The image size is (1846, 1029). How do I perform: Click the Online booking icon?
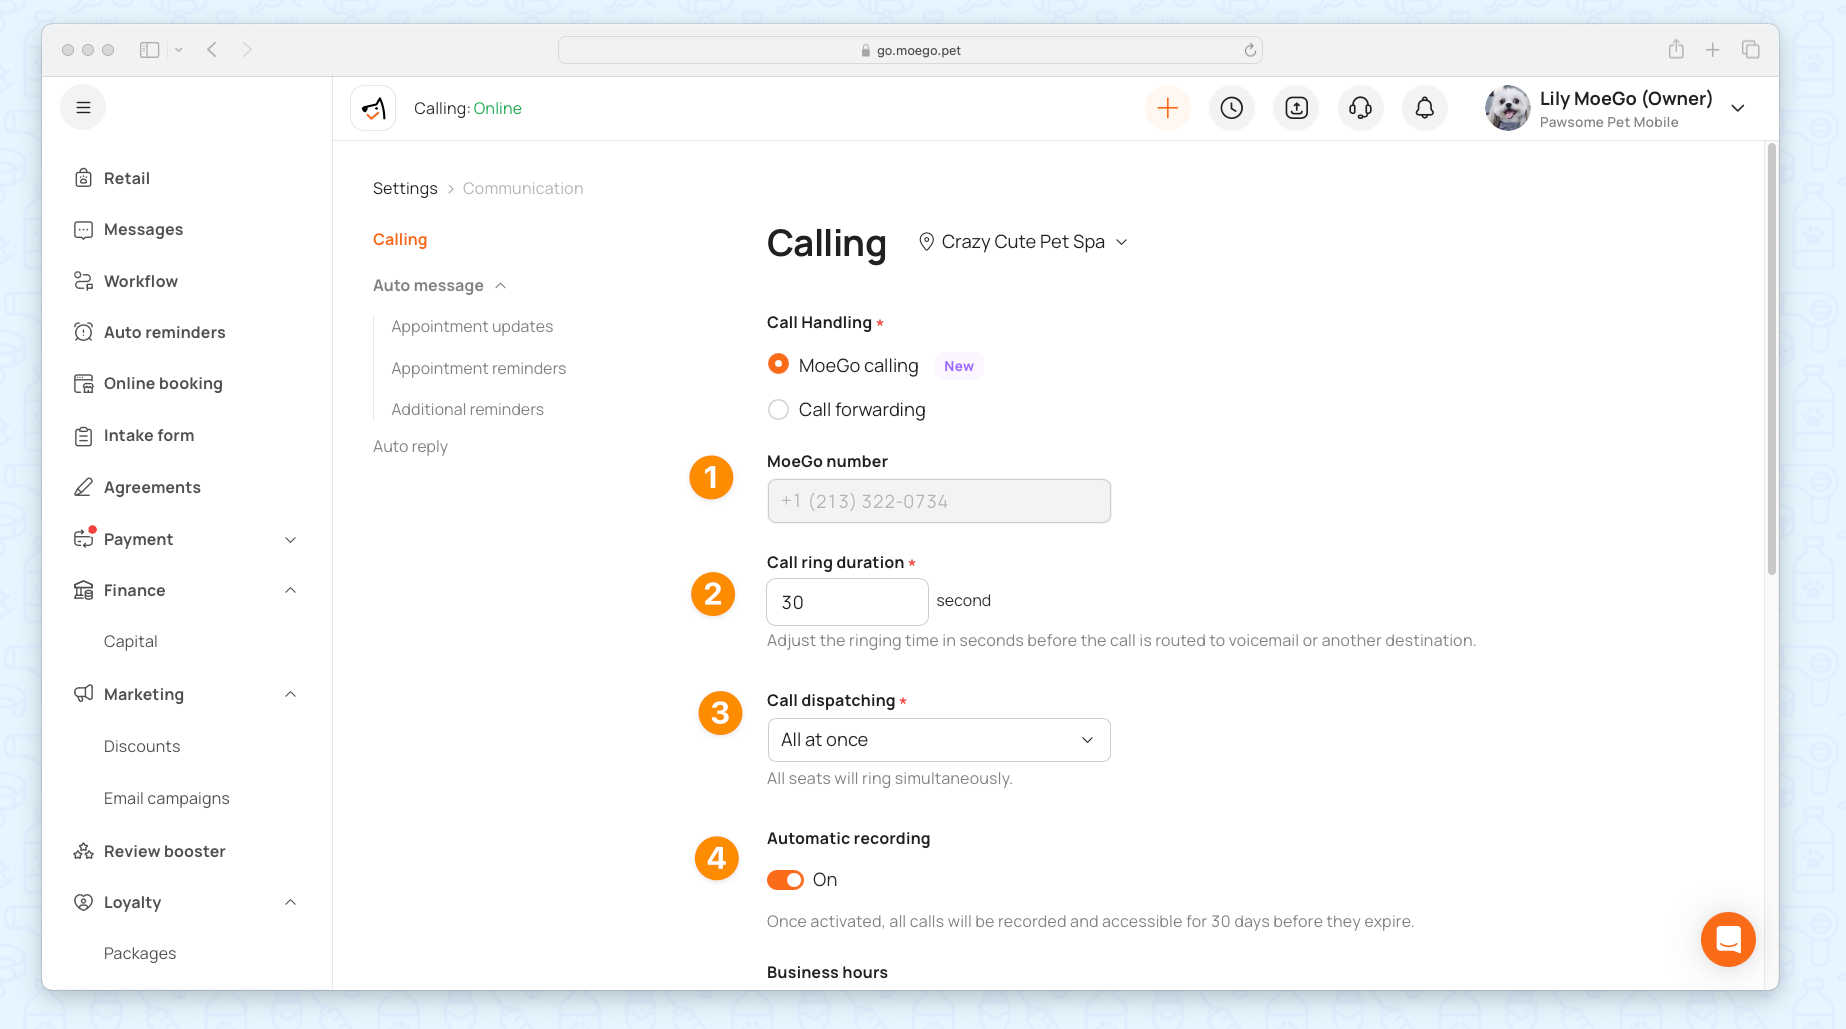click(x=84, y=384)
